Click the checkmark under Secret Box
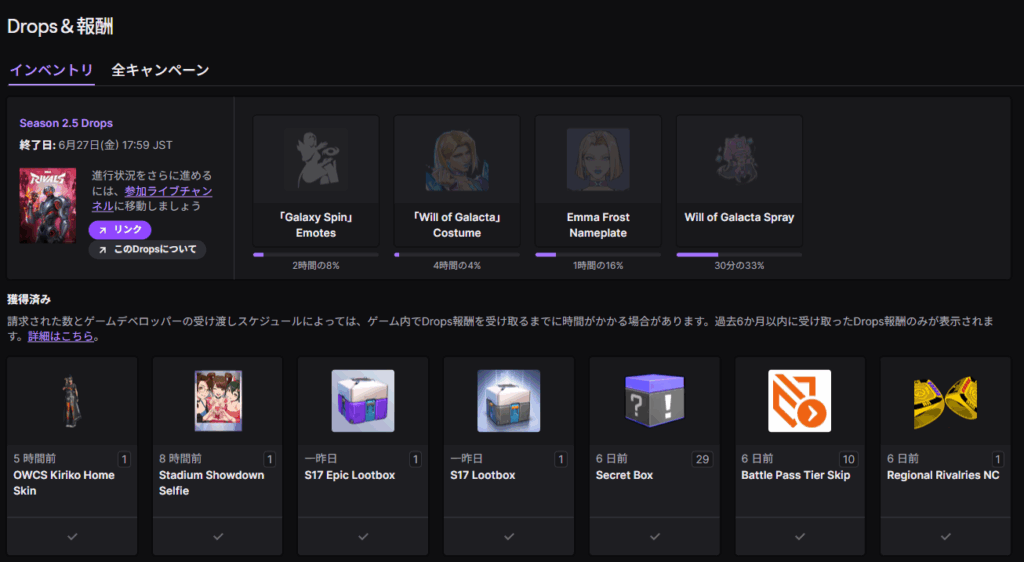 654,537
